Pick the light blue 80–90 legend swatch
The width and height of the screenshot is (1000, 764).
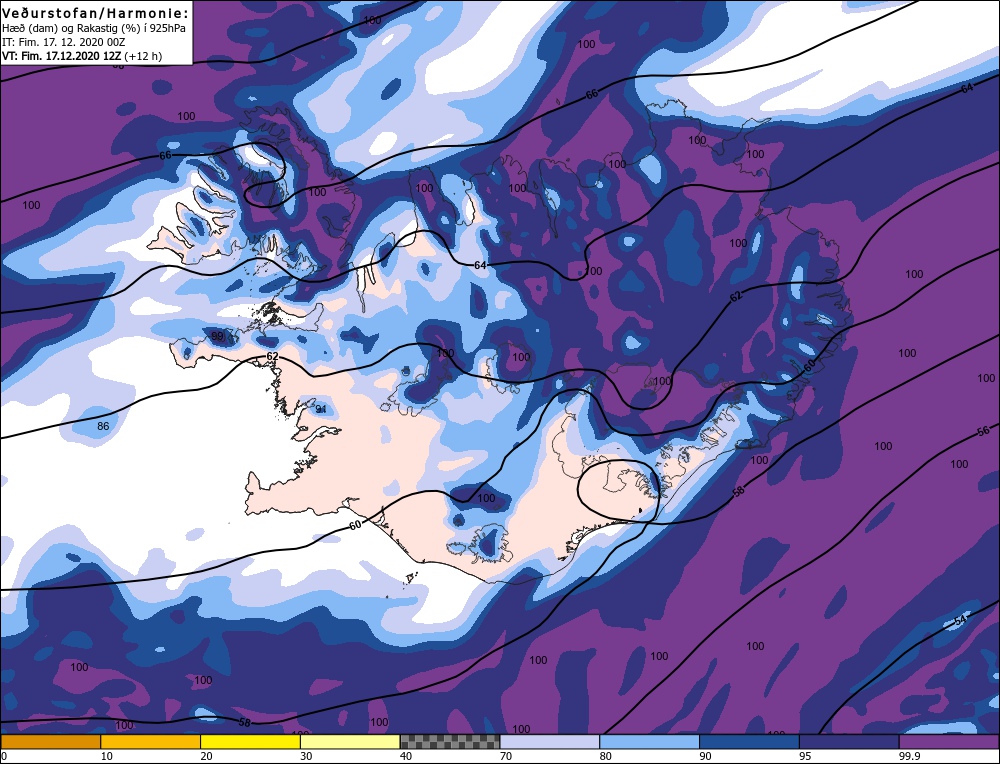click(x=649, y=742)
